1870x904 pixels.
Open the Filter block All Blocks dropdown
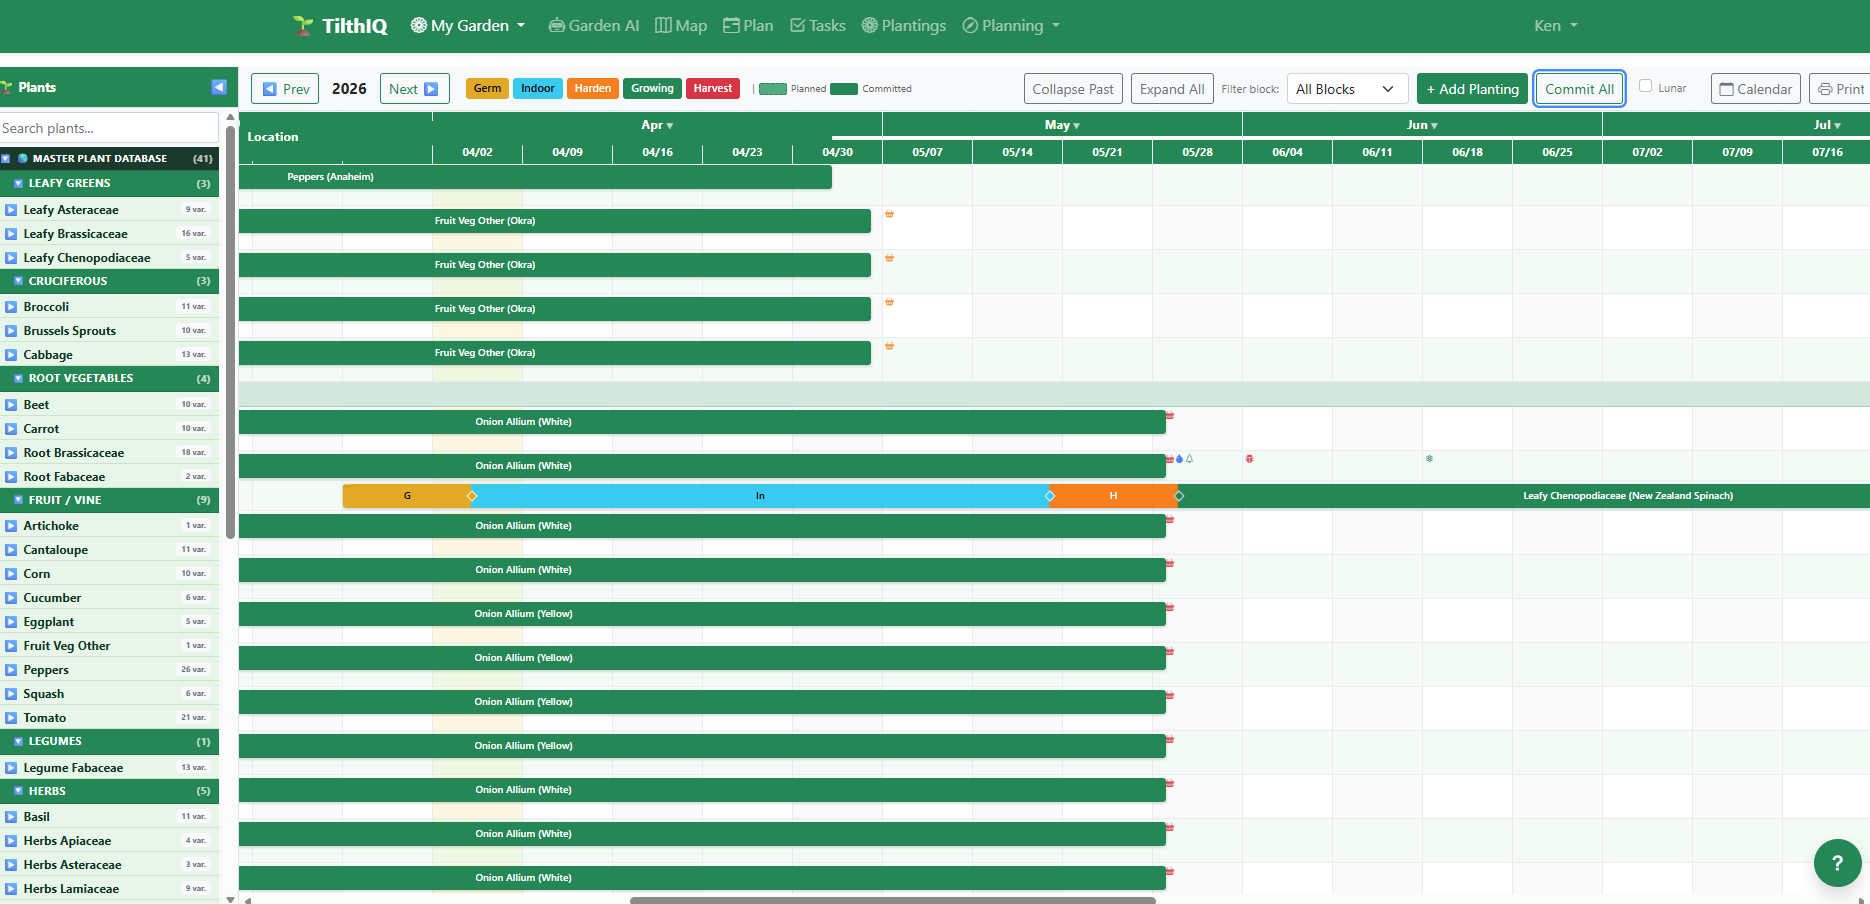point(1347,89)
